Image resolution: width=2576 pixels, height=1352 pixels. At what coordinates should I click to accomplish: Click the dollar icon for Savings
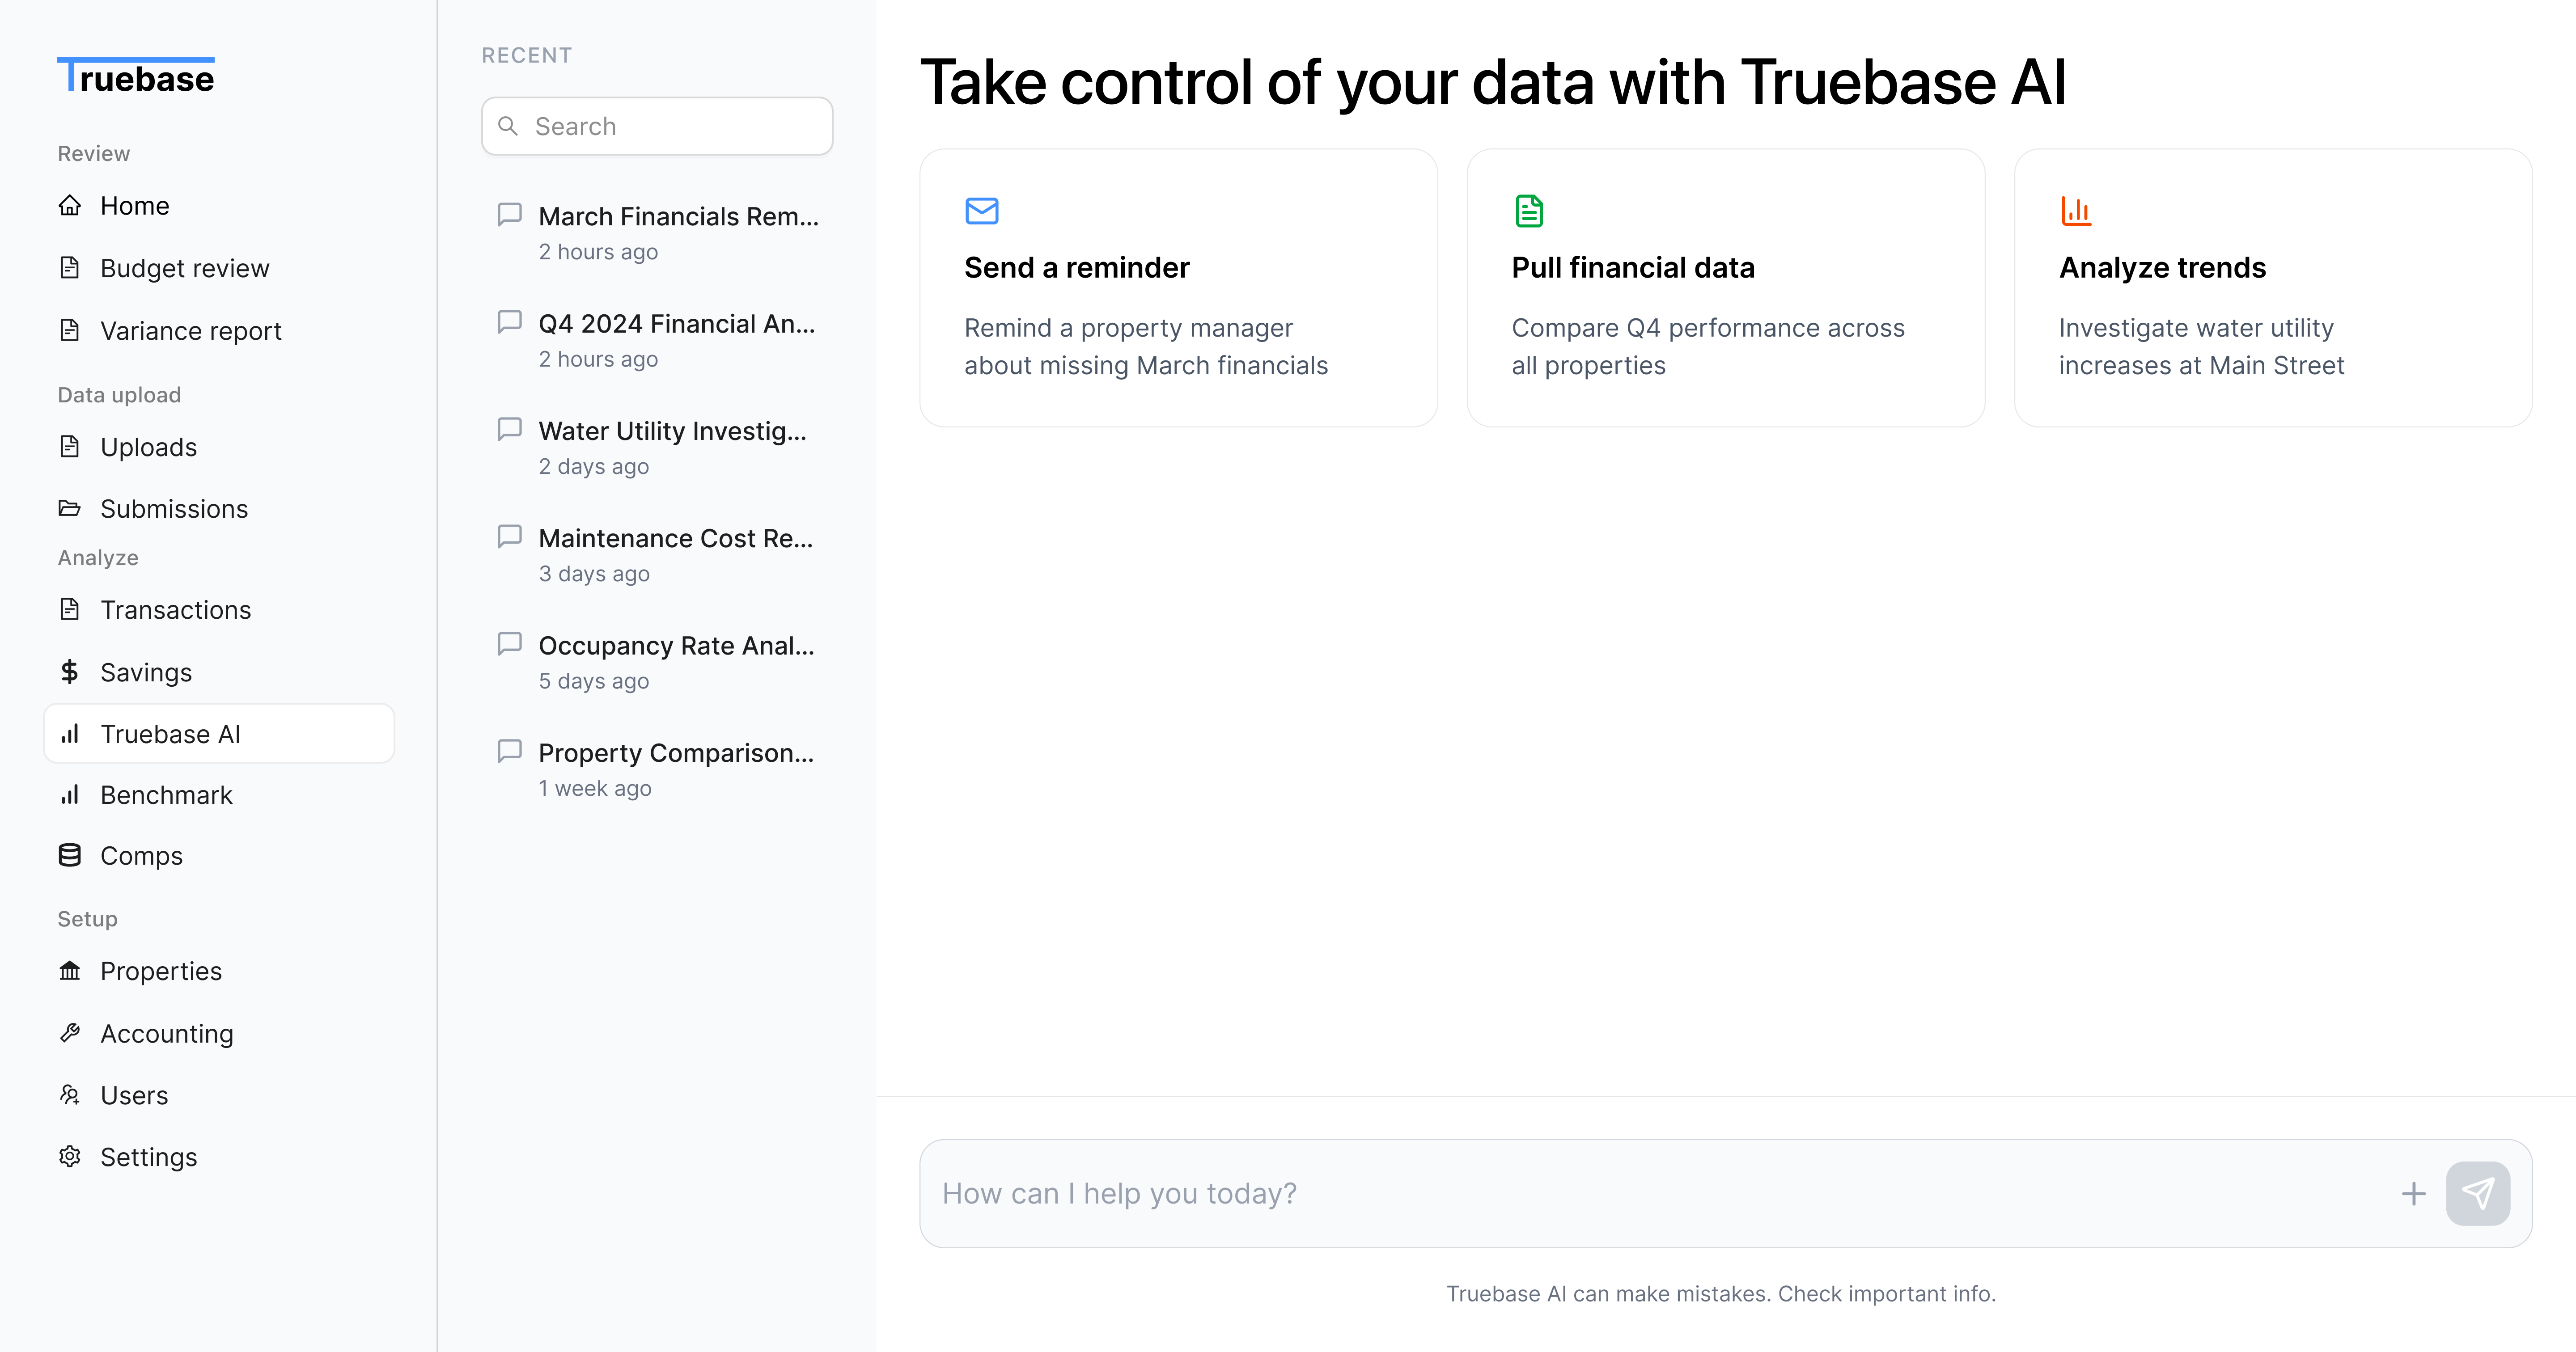point(70,671)
